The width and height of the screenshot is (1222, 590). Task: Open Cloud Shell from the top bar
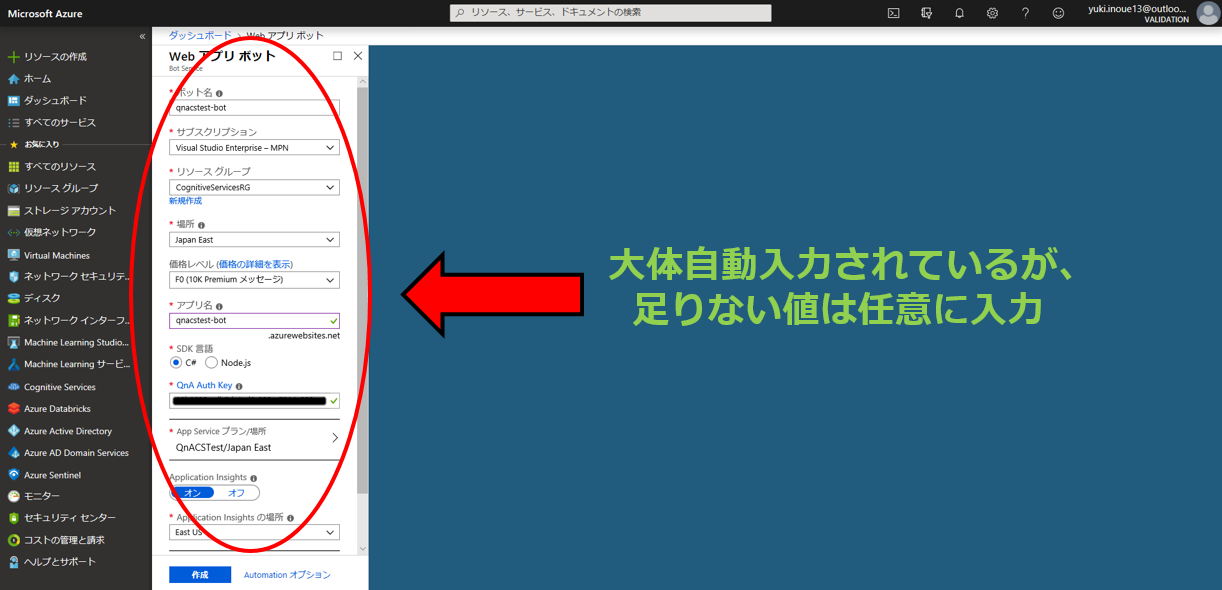pos(894,13)
